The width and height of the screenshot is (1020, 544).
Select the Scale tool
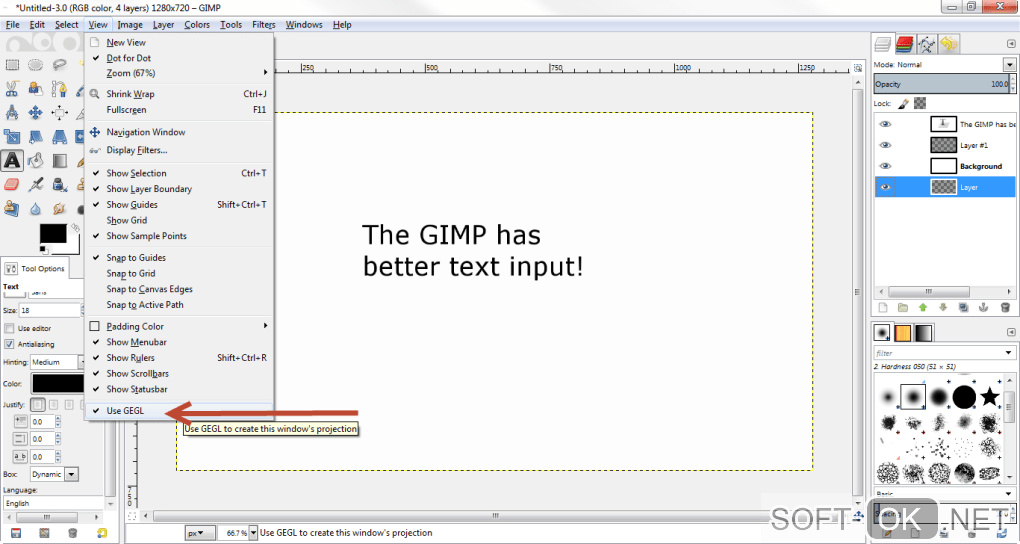[12, 137]
